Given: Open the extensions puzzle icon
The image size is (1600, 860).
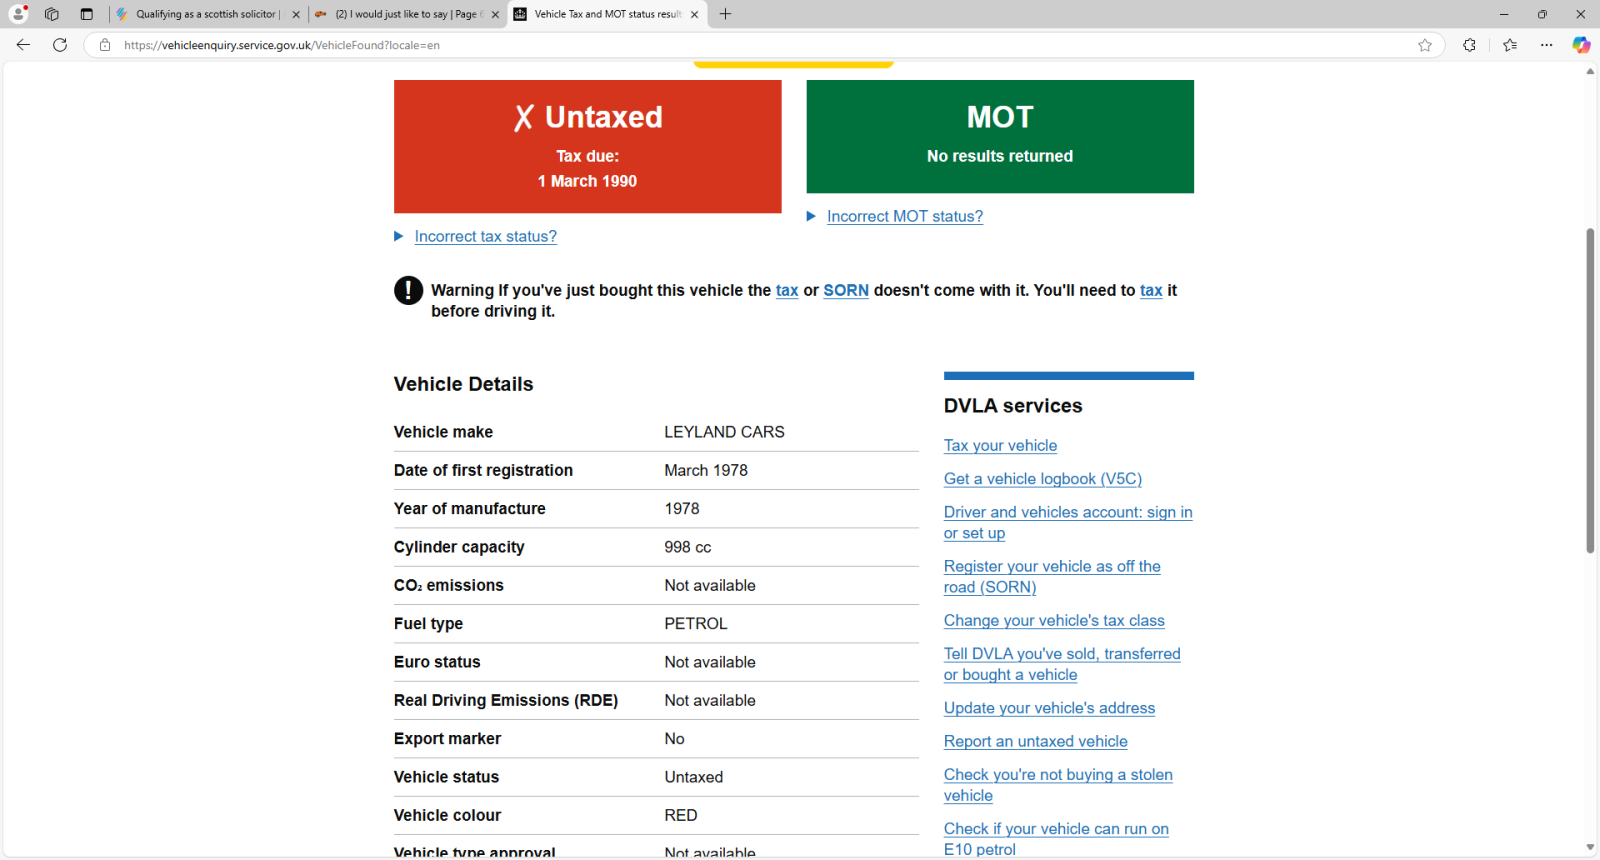Looking at the screenshot, I should coord(1469,45).
